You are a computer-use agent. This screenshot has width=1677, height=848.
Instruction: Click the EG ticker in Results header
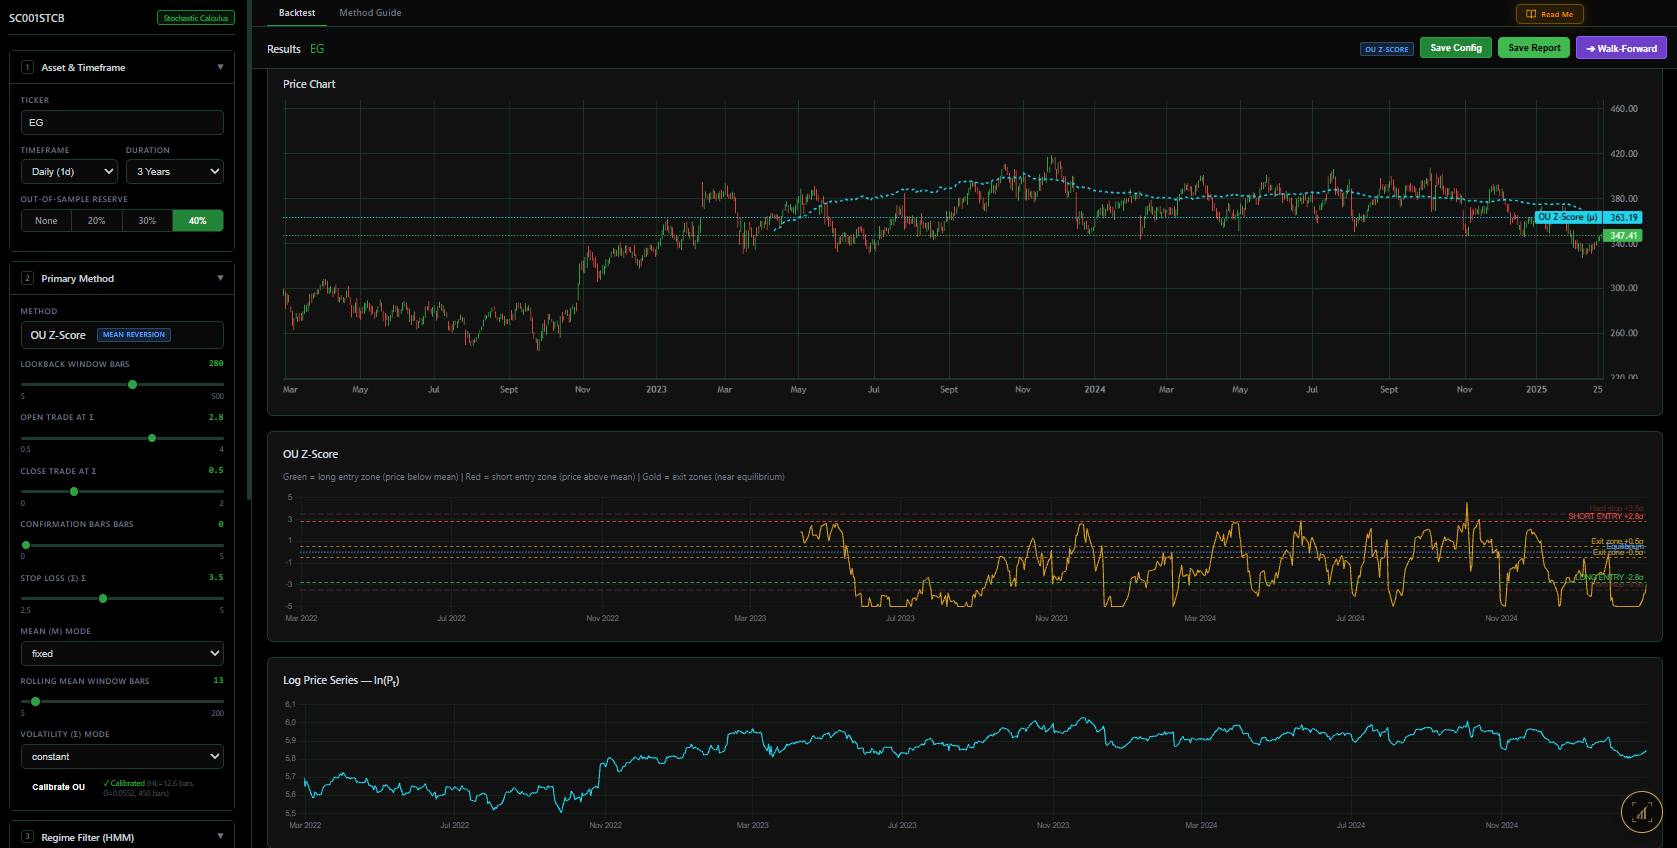pos(317,49)
